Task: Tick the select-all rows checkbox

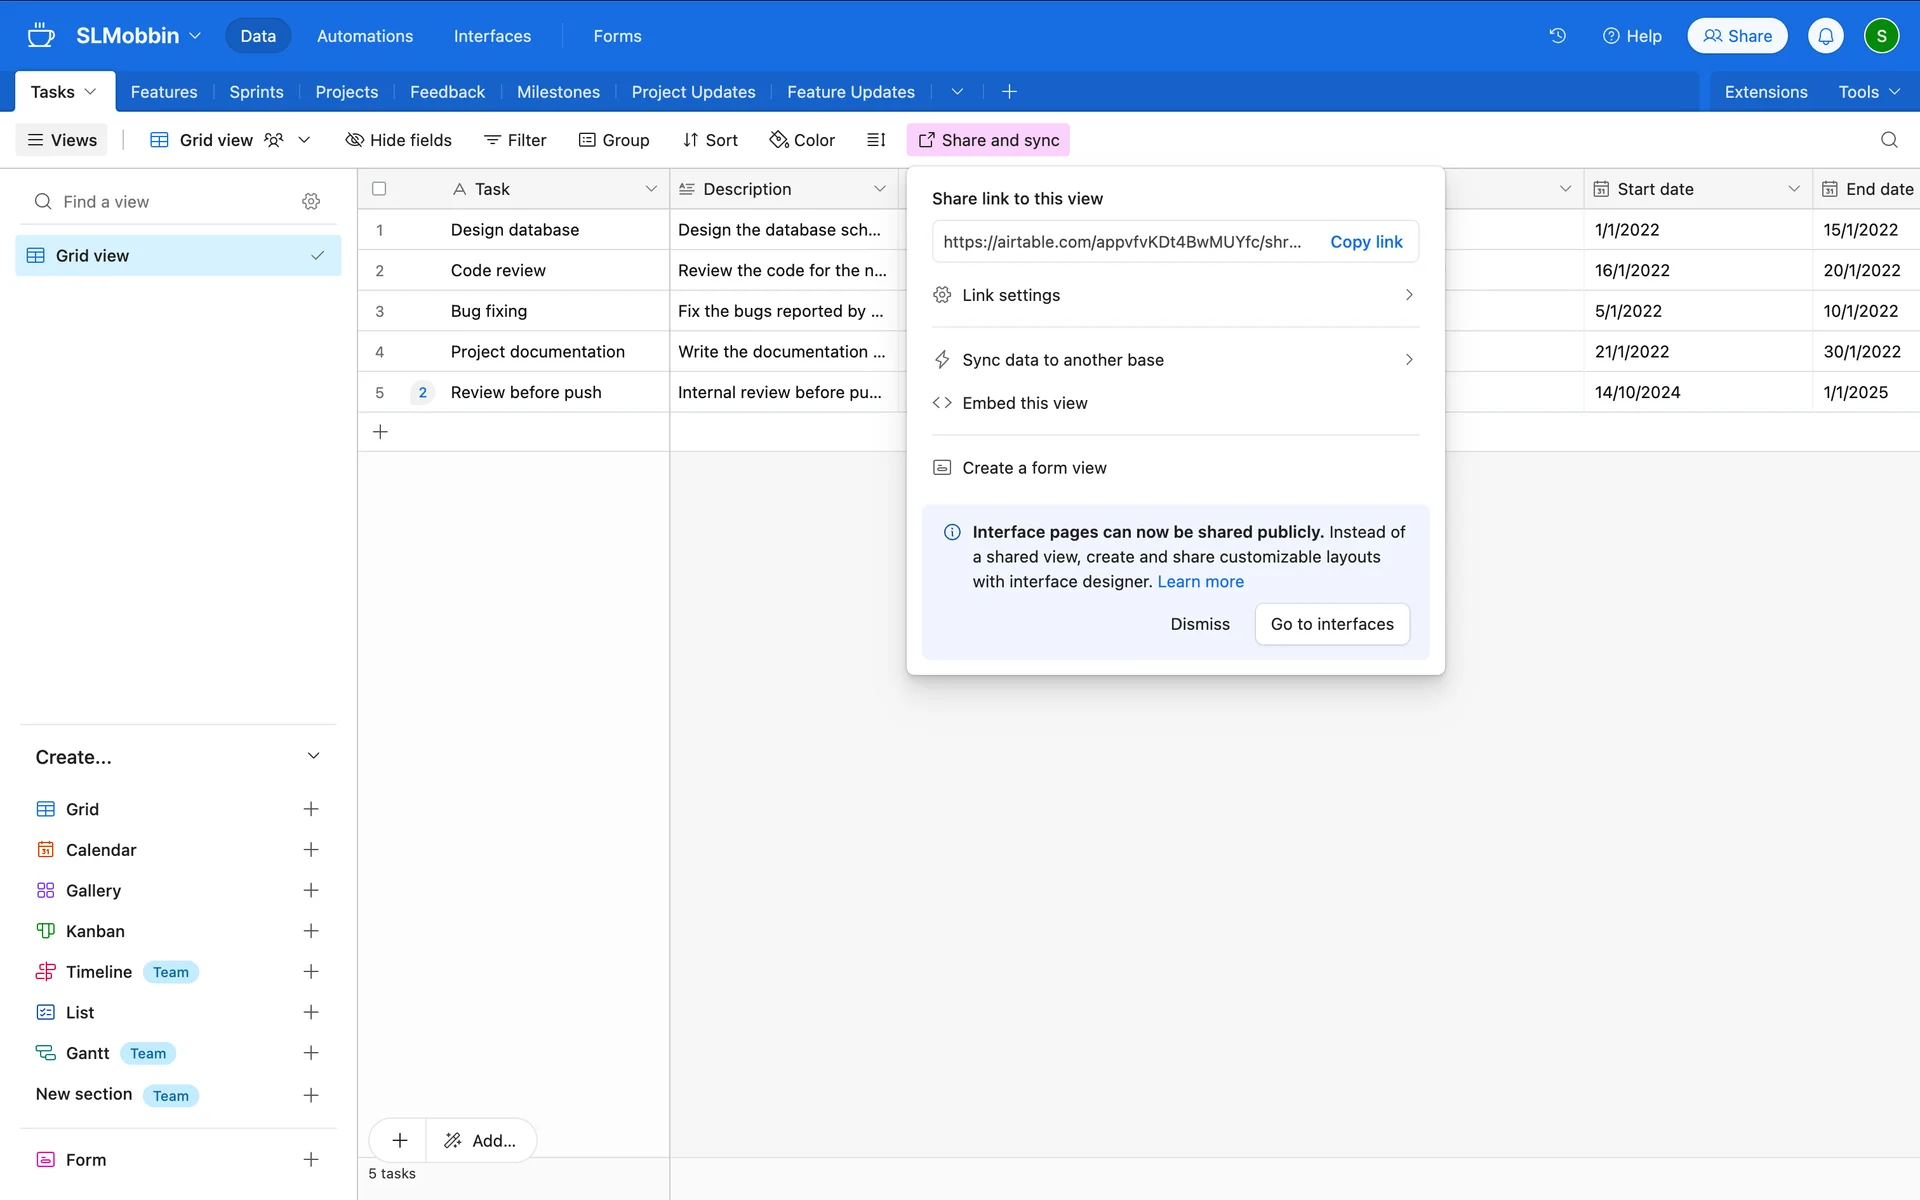Action: 379,189
